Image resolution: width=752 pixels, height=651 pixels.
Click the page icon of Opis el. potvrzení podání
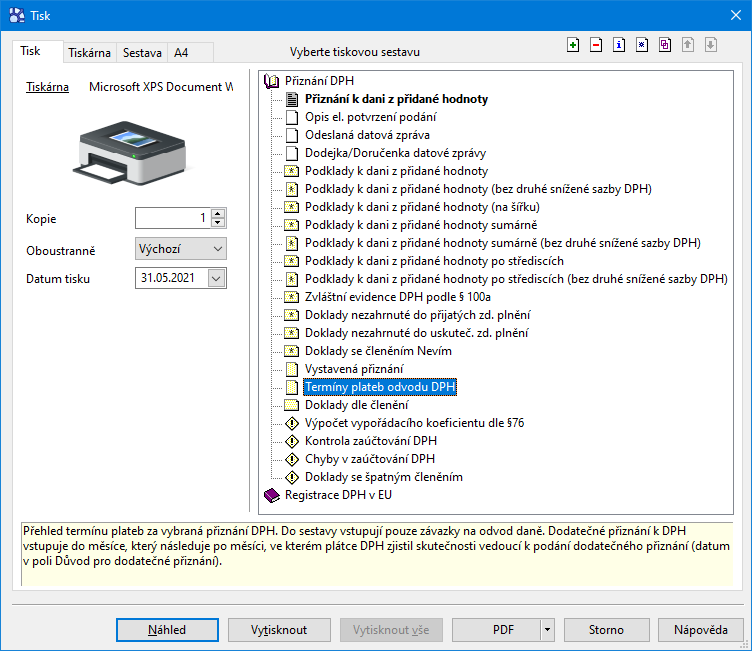tap(292, 117)
